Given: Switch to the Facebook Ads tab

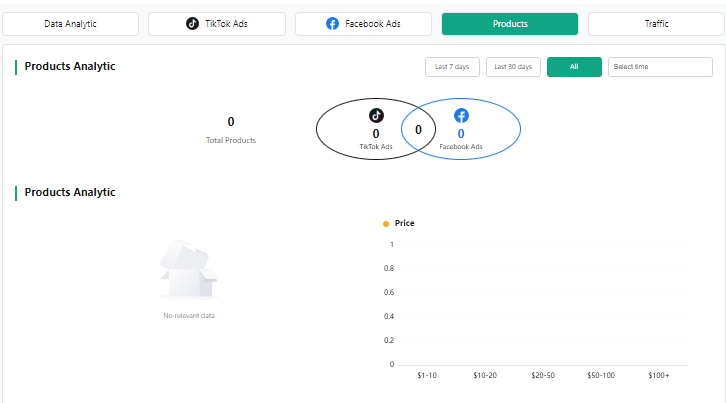Looking at the screenshot, I should pyautogui.click(x=363, y=24).
